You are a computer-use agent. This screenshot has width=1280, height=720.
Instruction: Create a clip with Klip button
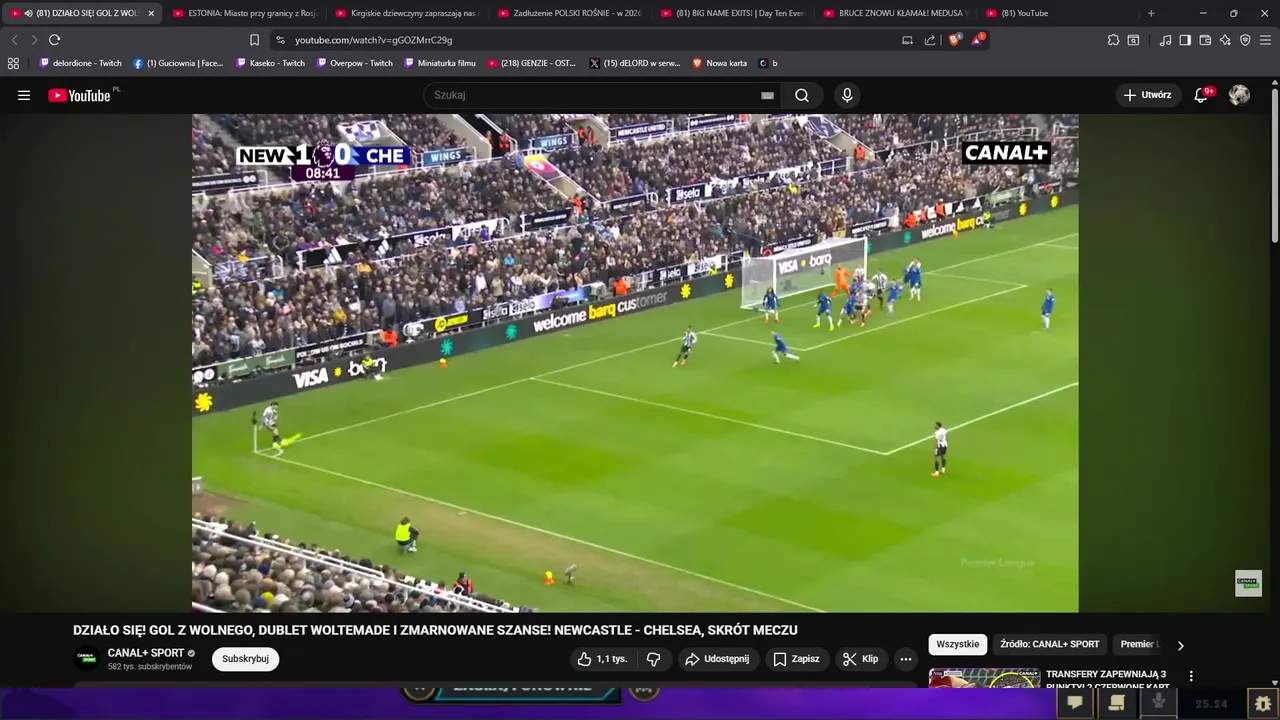[x=860, y=659]
